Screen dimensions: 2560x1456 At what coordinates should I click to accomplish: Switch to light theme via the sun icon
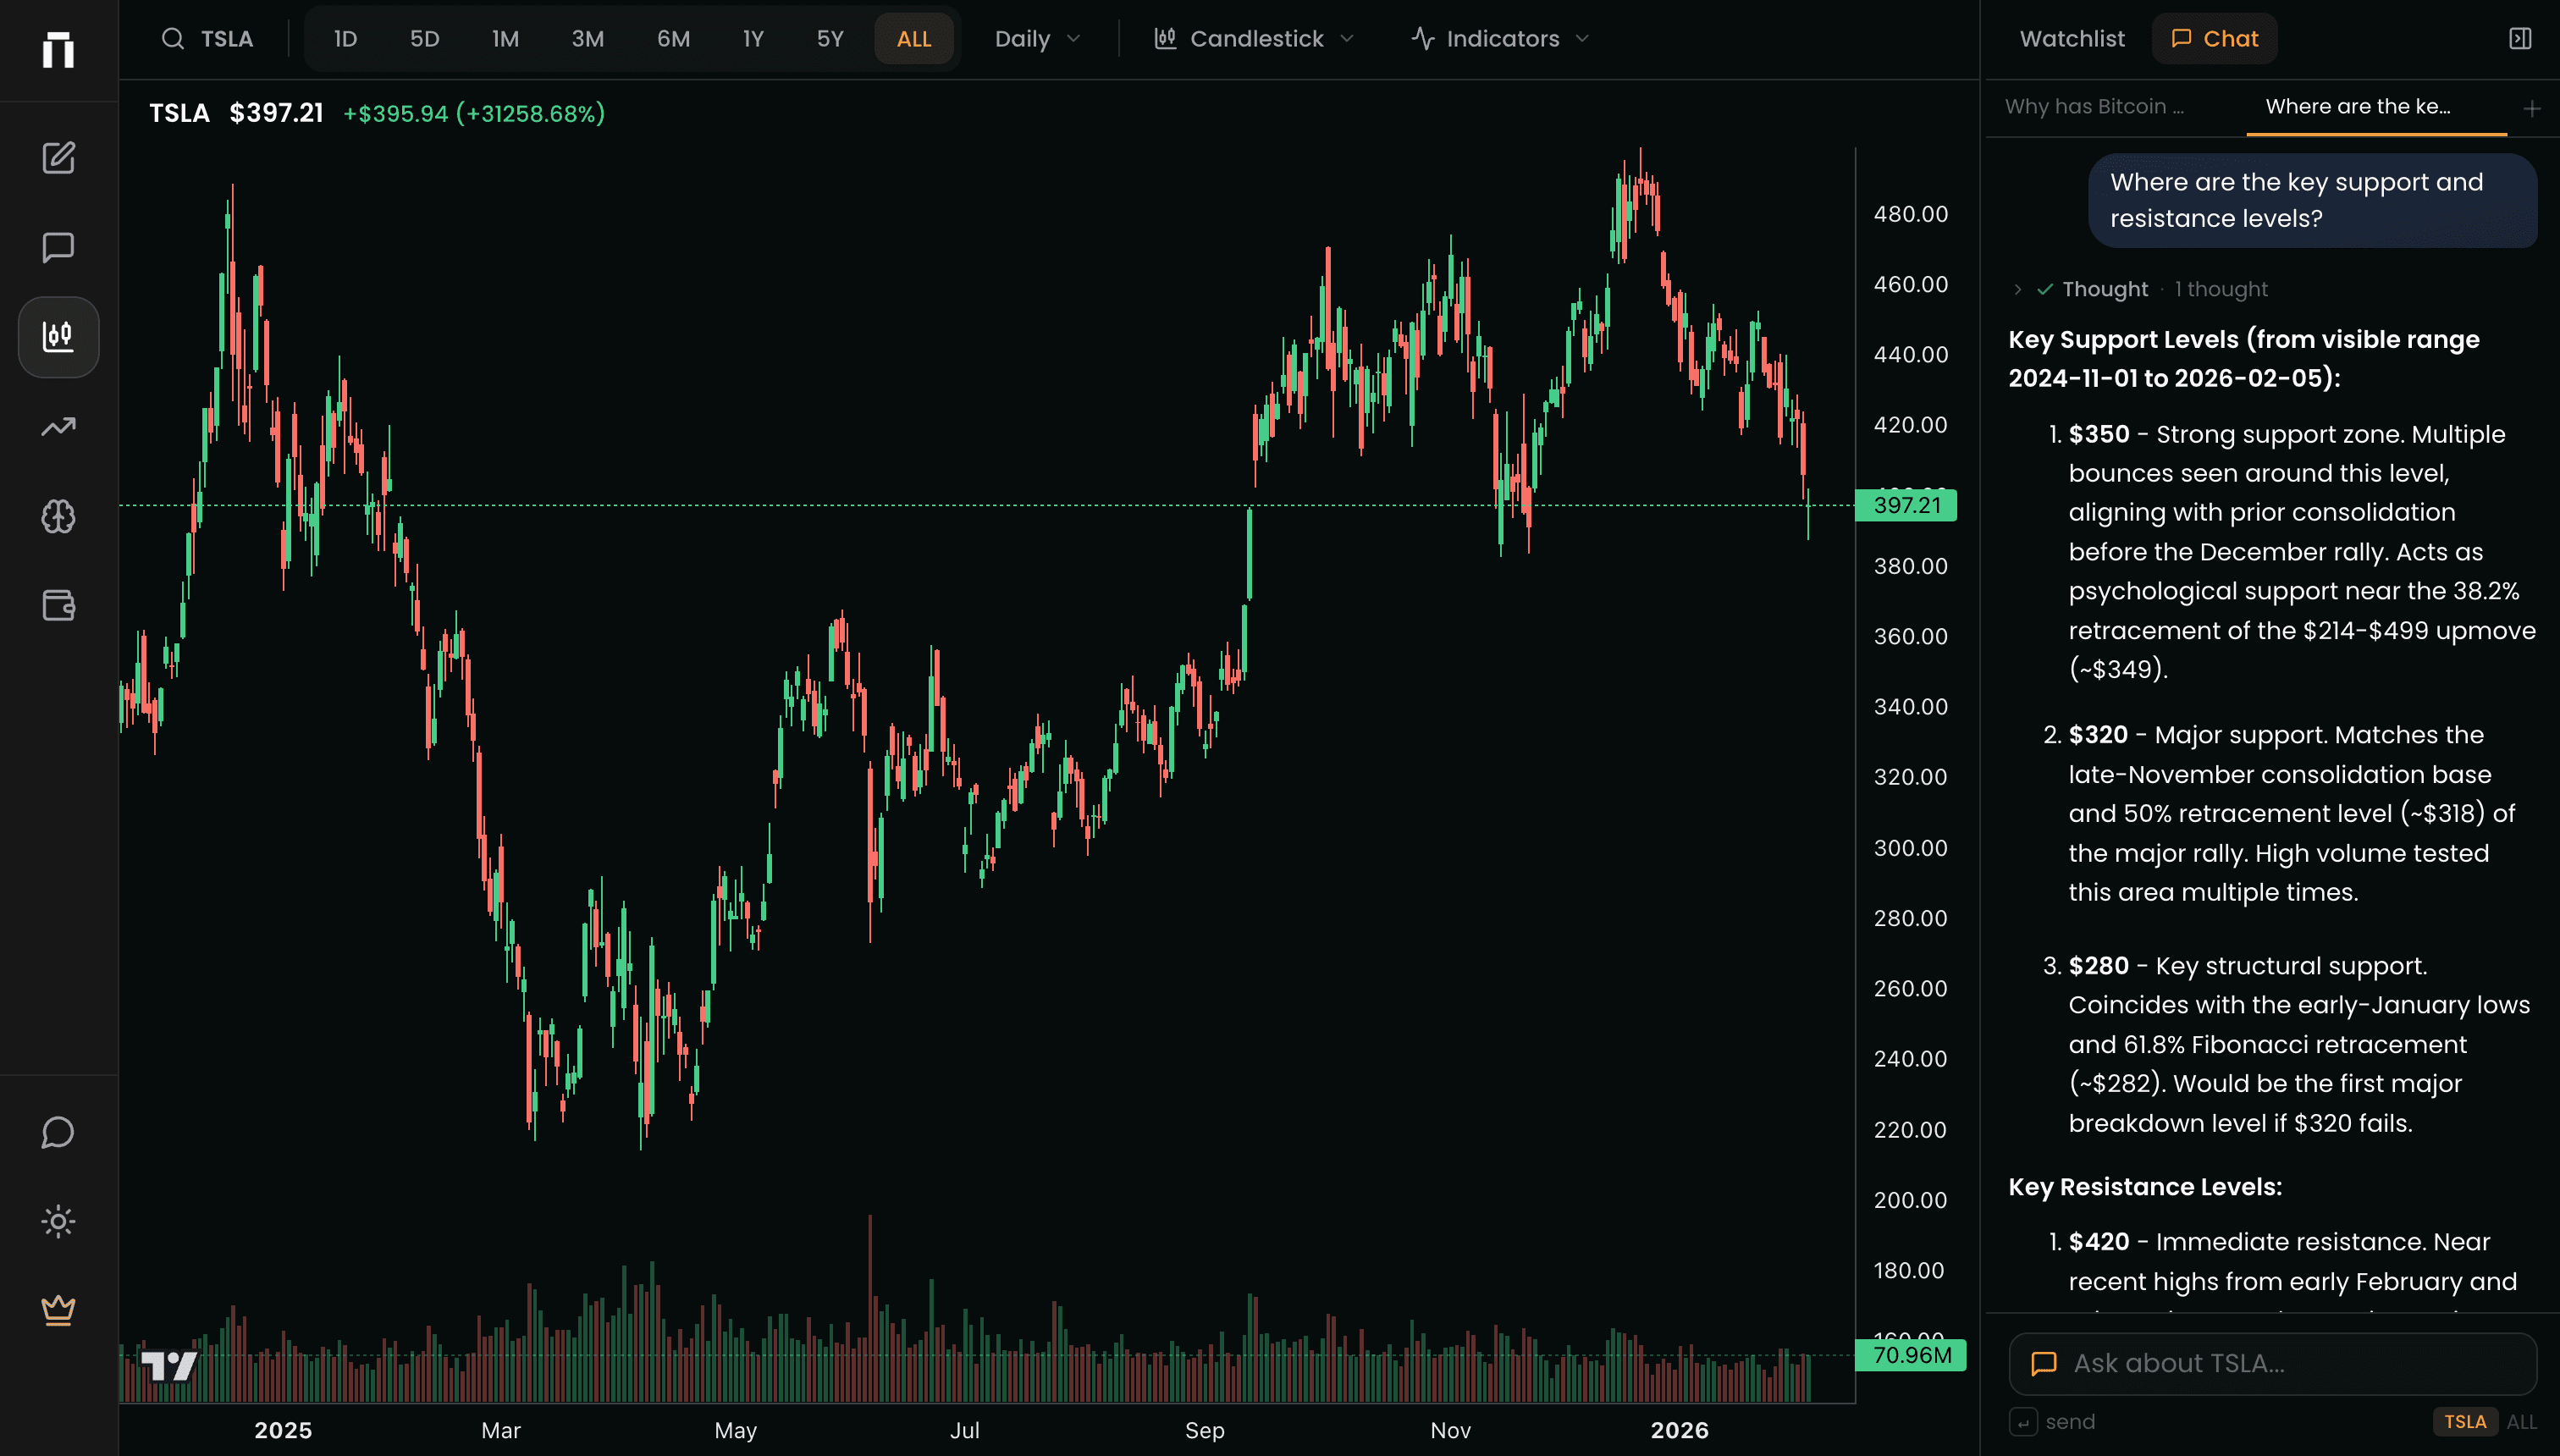58,1220
